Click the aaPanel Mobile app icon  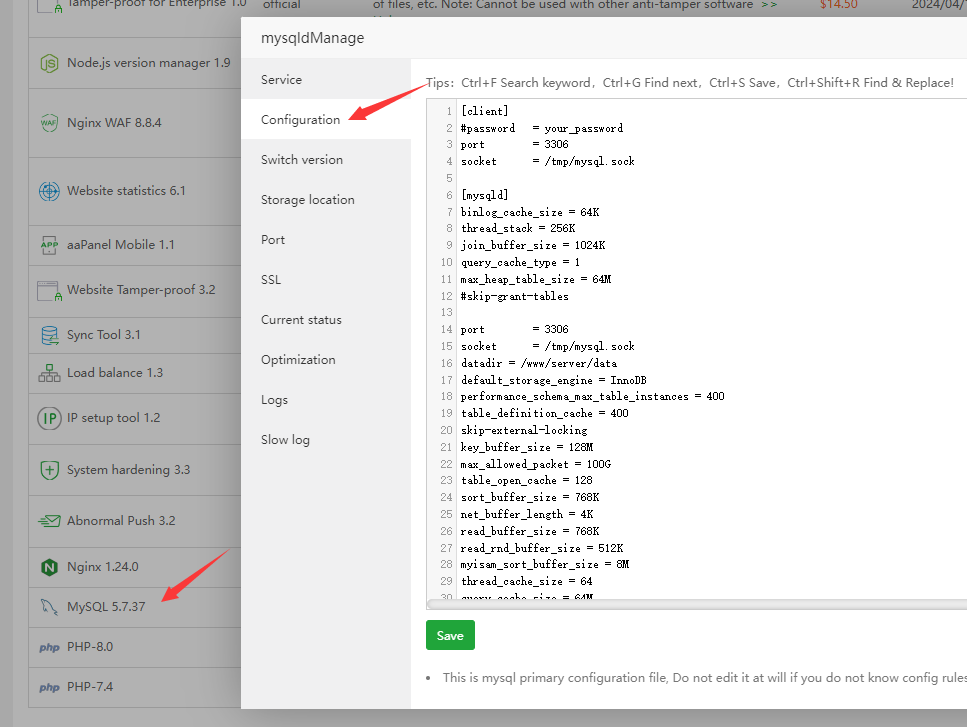(x=49, y=245)
